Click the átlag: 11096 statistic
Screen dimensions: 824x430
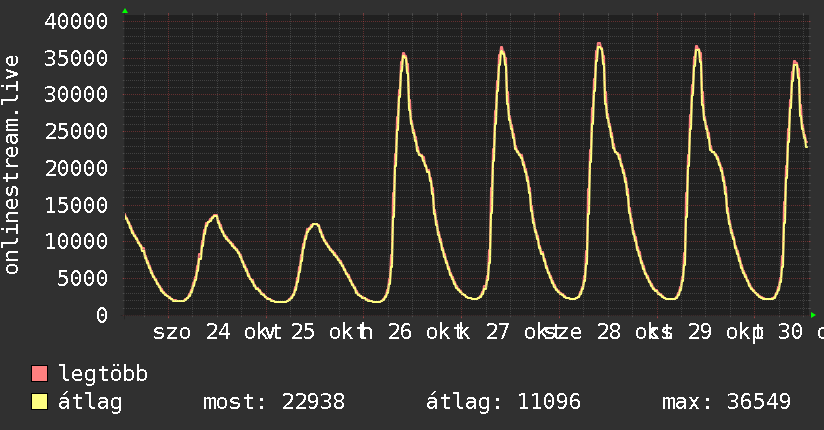pos(503,402)
